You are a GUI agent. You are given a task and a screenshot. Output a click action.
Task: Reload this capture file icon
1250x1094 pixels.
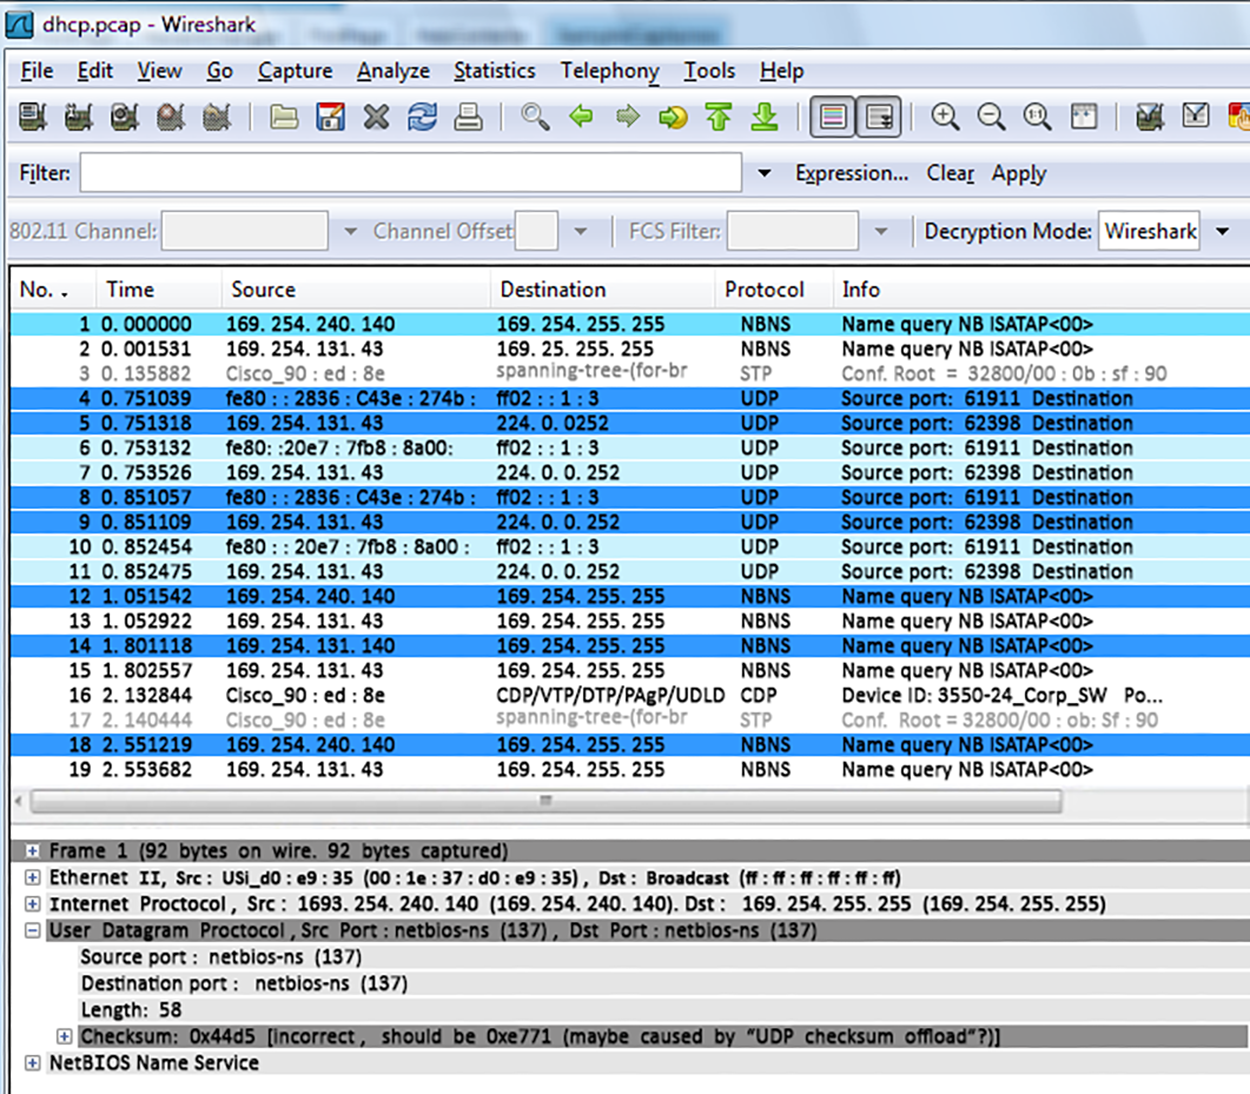pyautogui.click(x=422, y=117)
